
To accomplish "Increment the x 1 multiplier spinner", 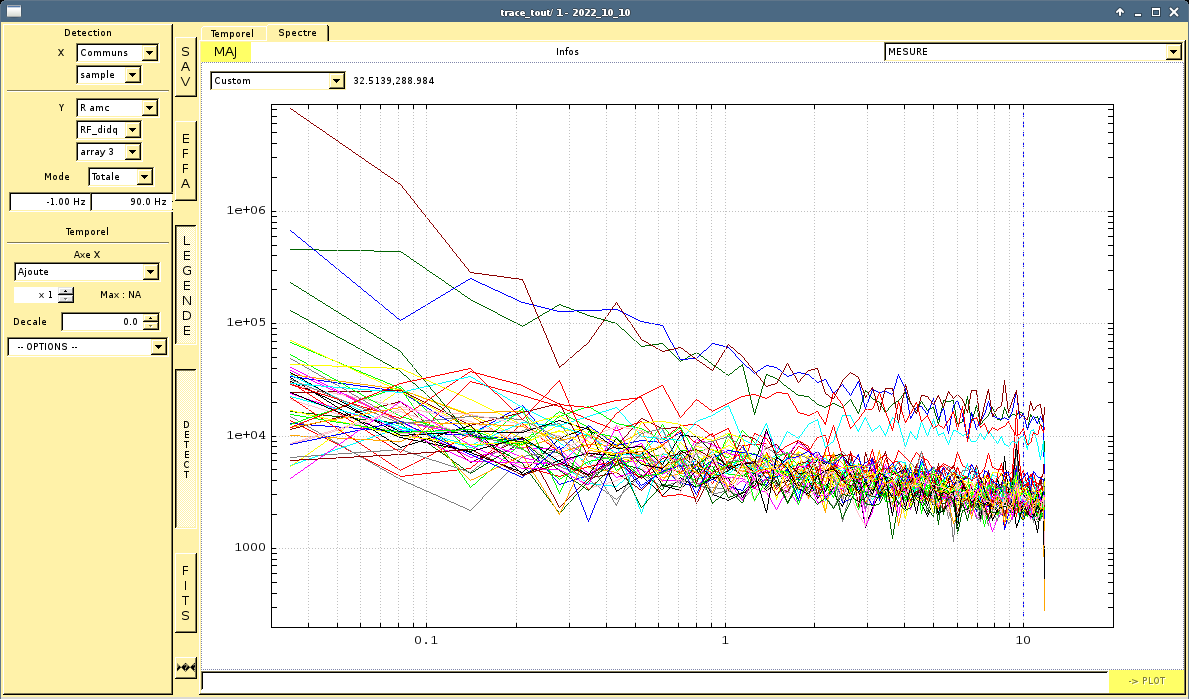I will tap(66, 291).
